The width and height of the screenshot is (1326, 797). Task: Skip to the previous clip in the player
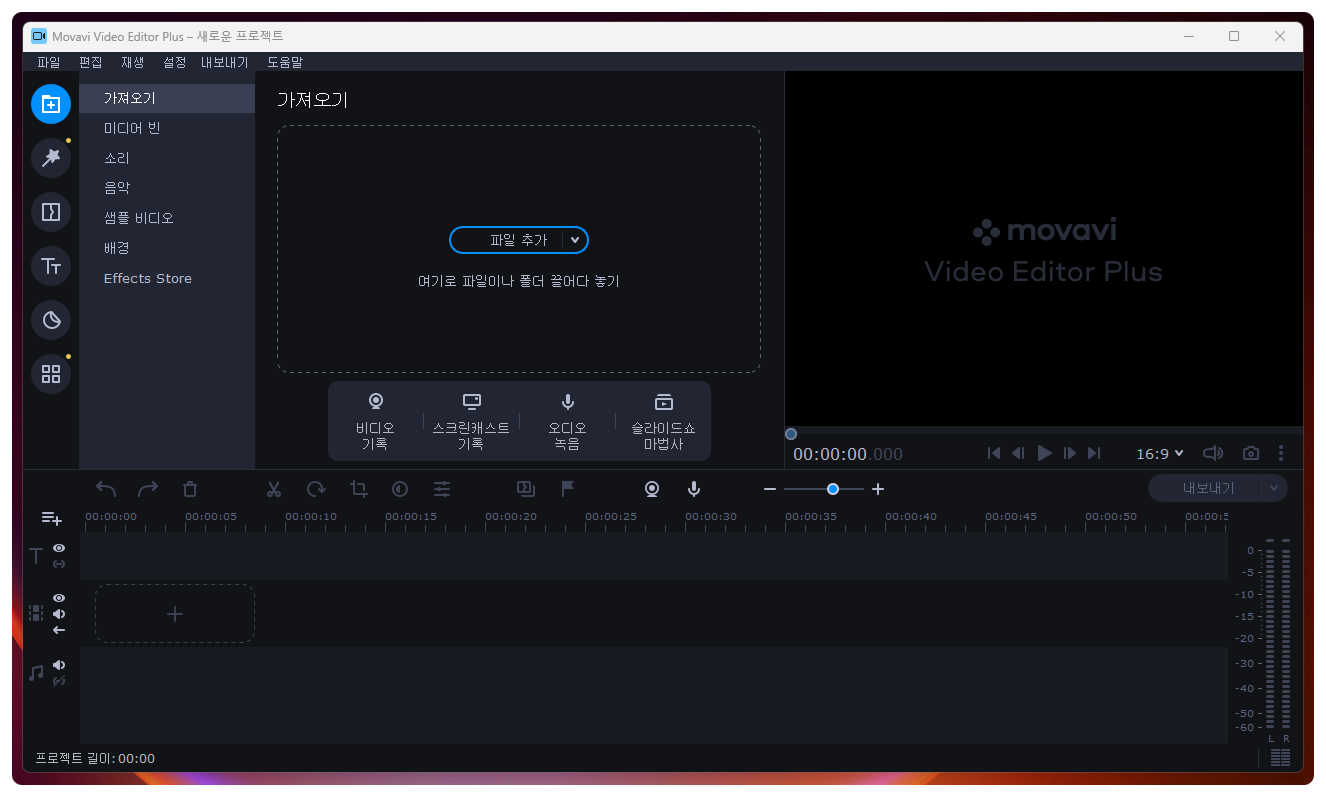pos(994,453)
